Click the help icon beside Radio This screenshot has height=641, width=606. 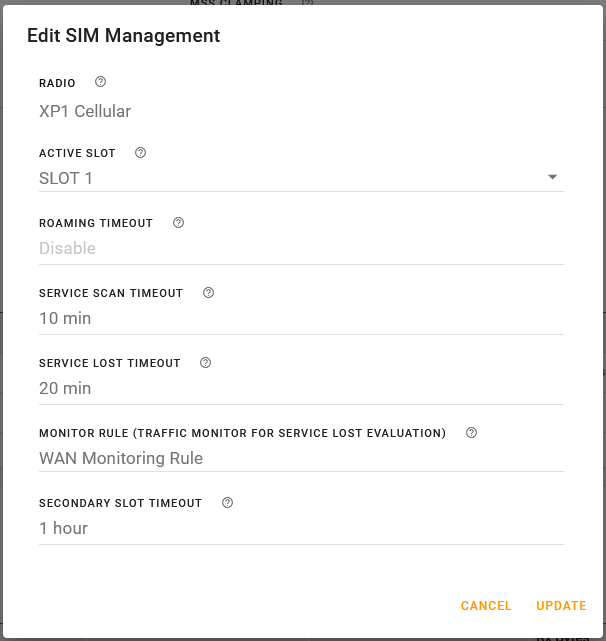point(100,83)
